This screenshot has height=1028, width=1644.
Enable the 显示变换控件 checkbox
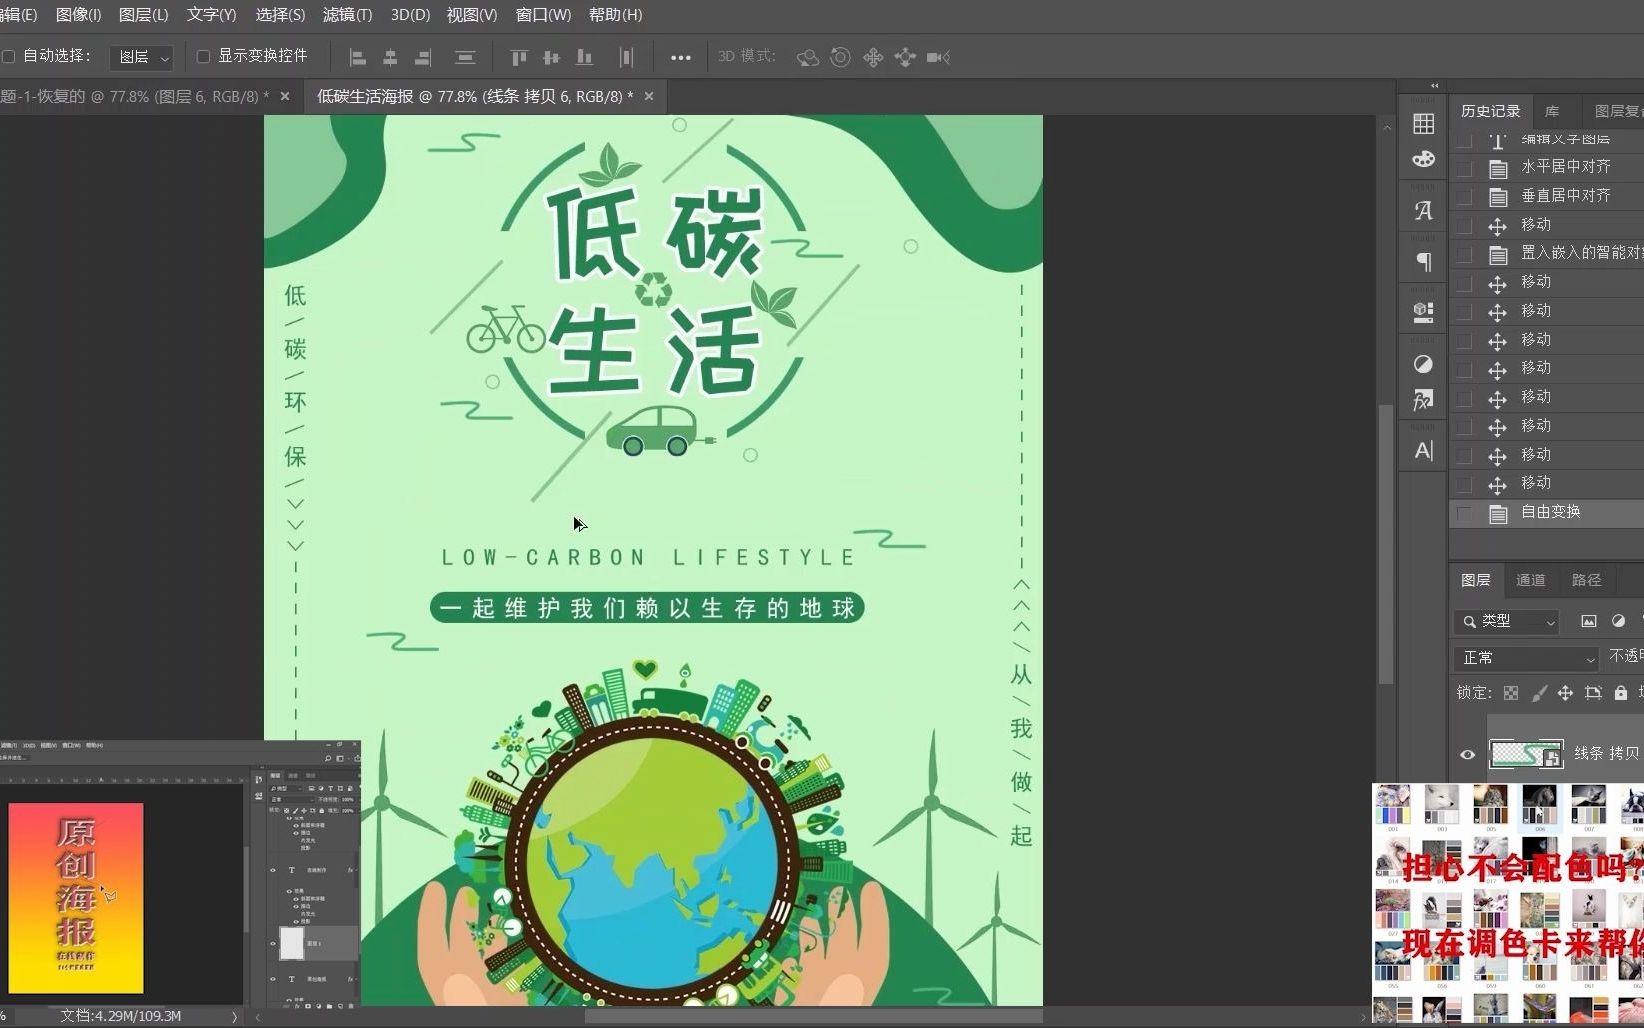203,57
